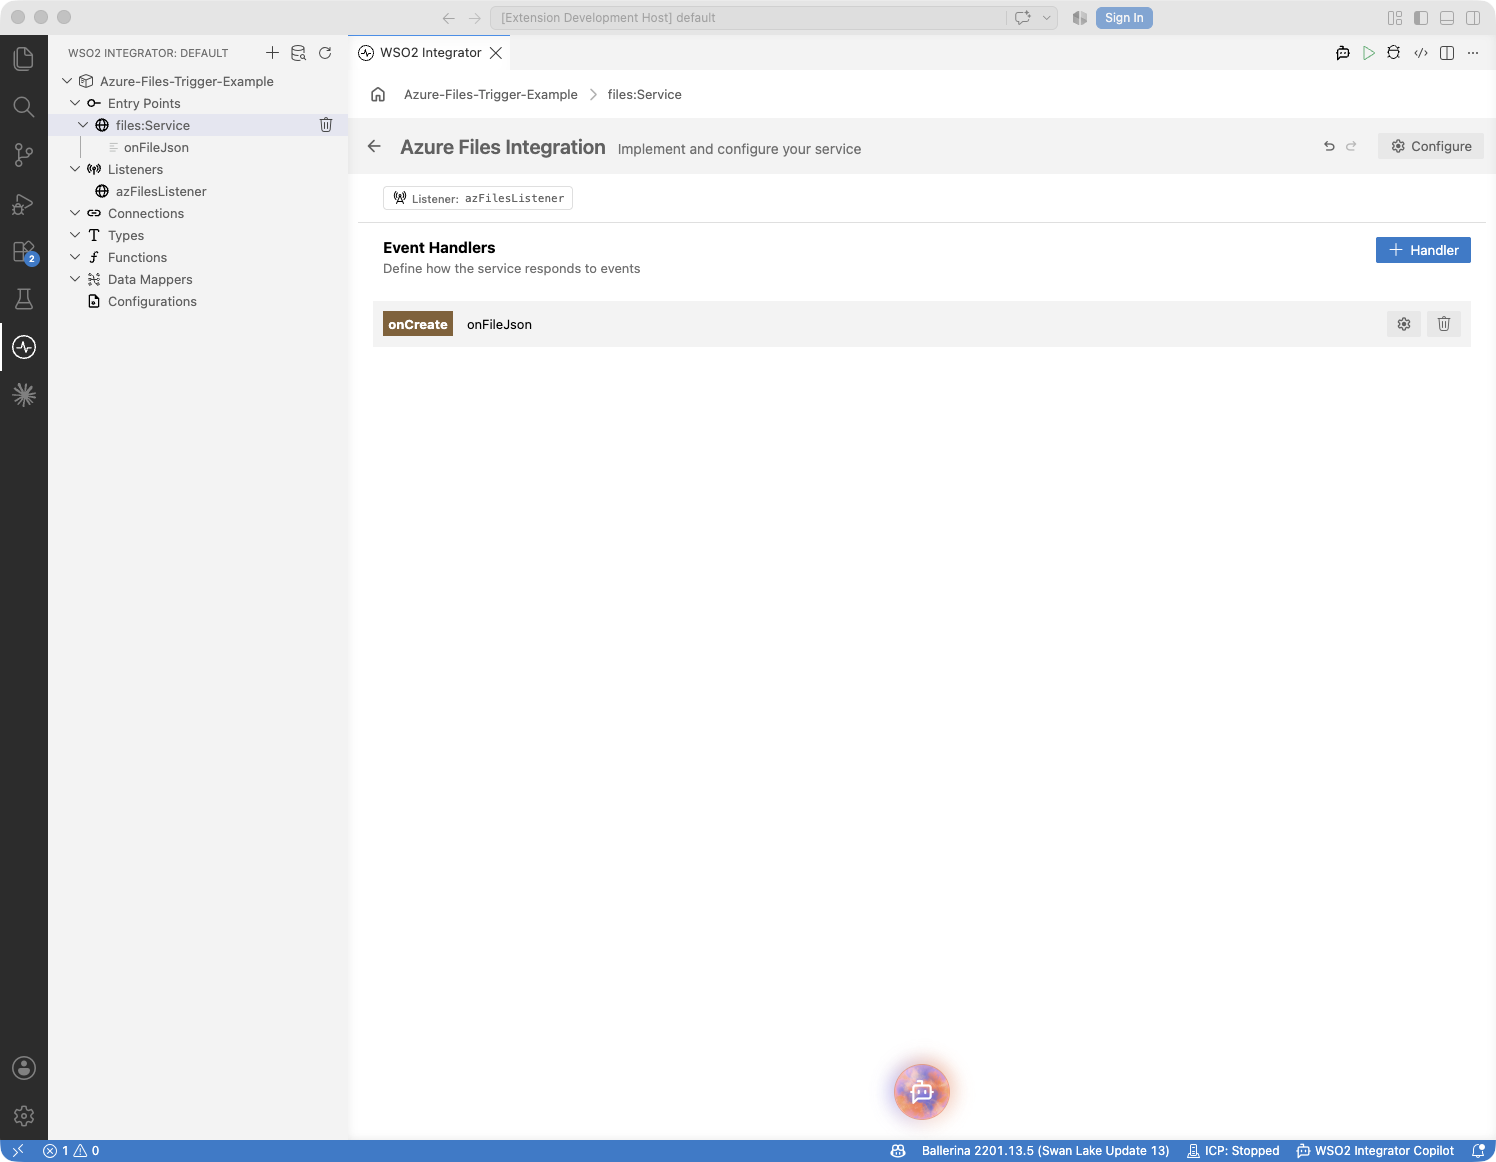Click the azFilesListener listener chip
The width and height of the screenshot is (1496, 1162).
click(x=478, y=198)
